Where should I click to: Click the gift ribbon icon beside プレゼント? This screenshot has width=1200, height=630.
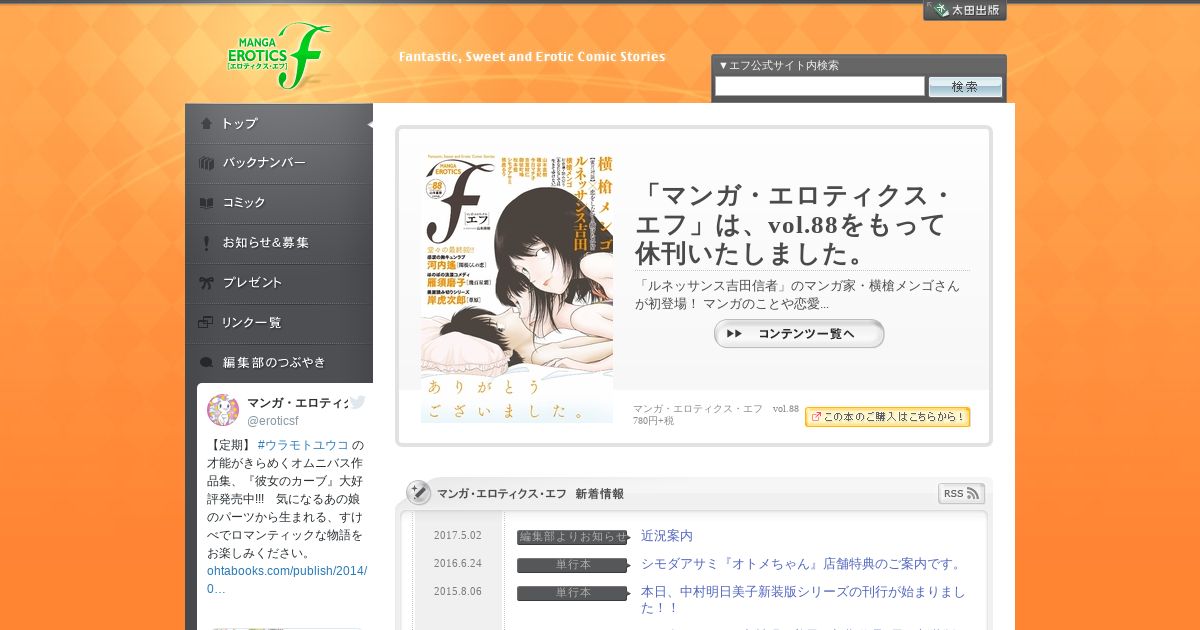click(x=206, y=283)
